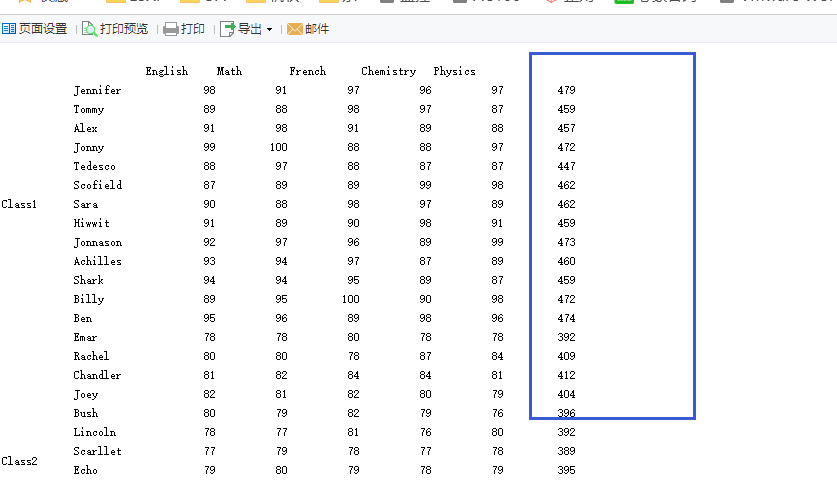The width and height of the screenshot is (837, 483).
Task: Click the 打印预览 print preview icon
Action: [x=90, y=29]
